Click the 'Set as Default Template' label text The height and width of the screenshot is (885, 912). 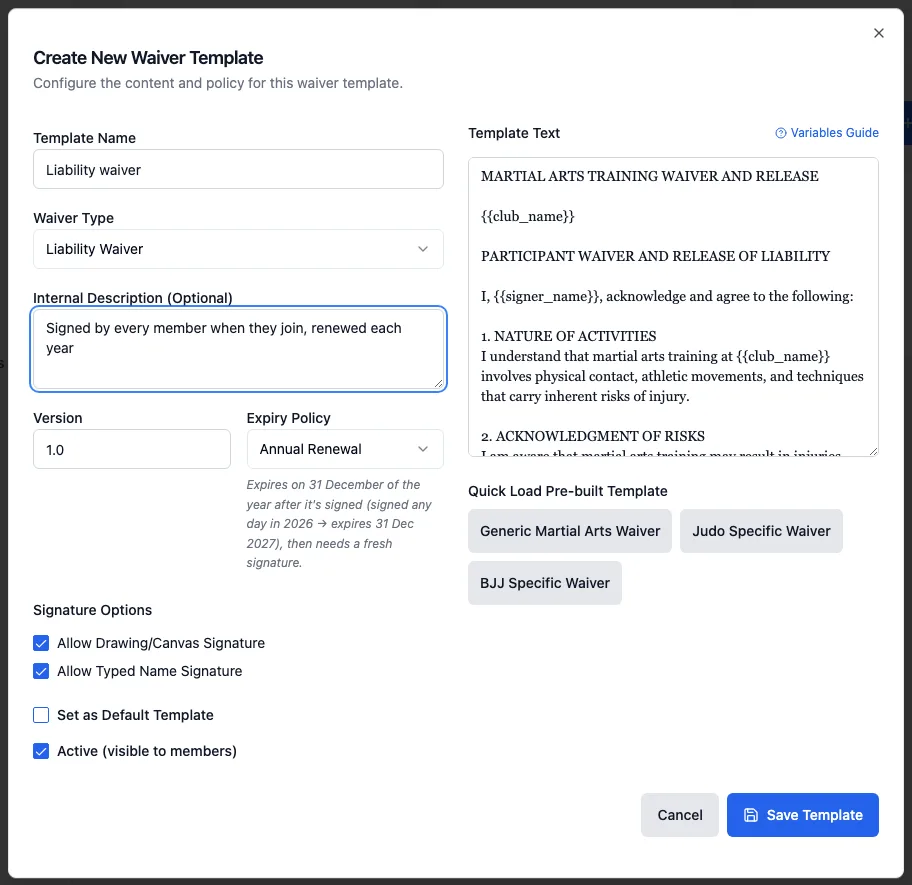135,715
